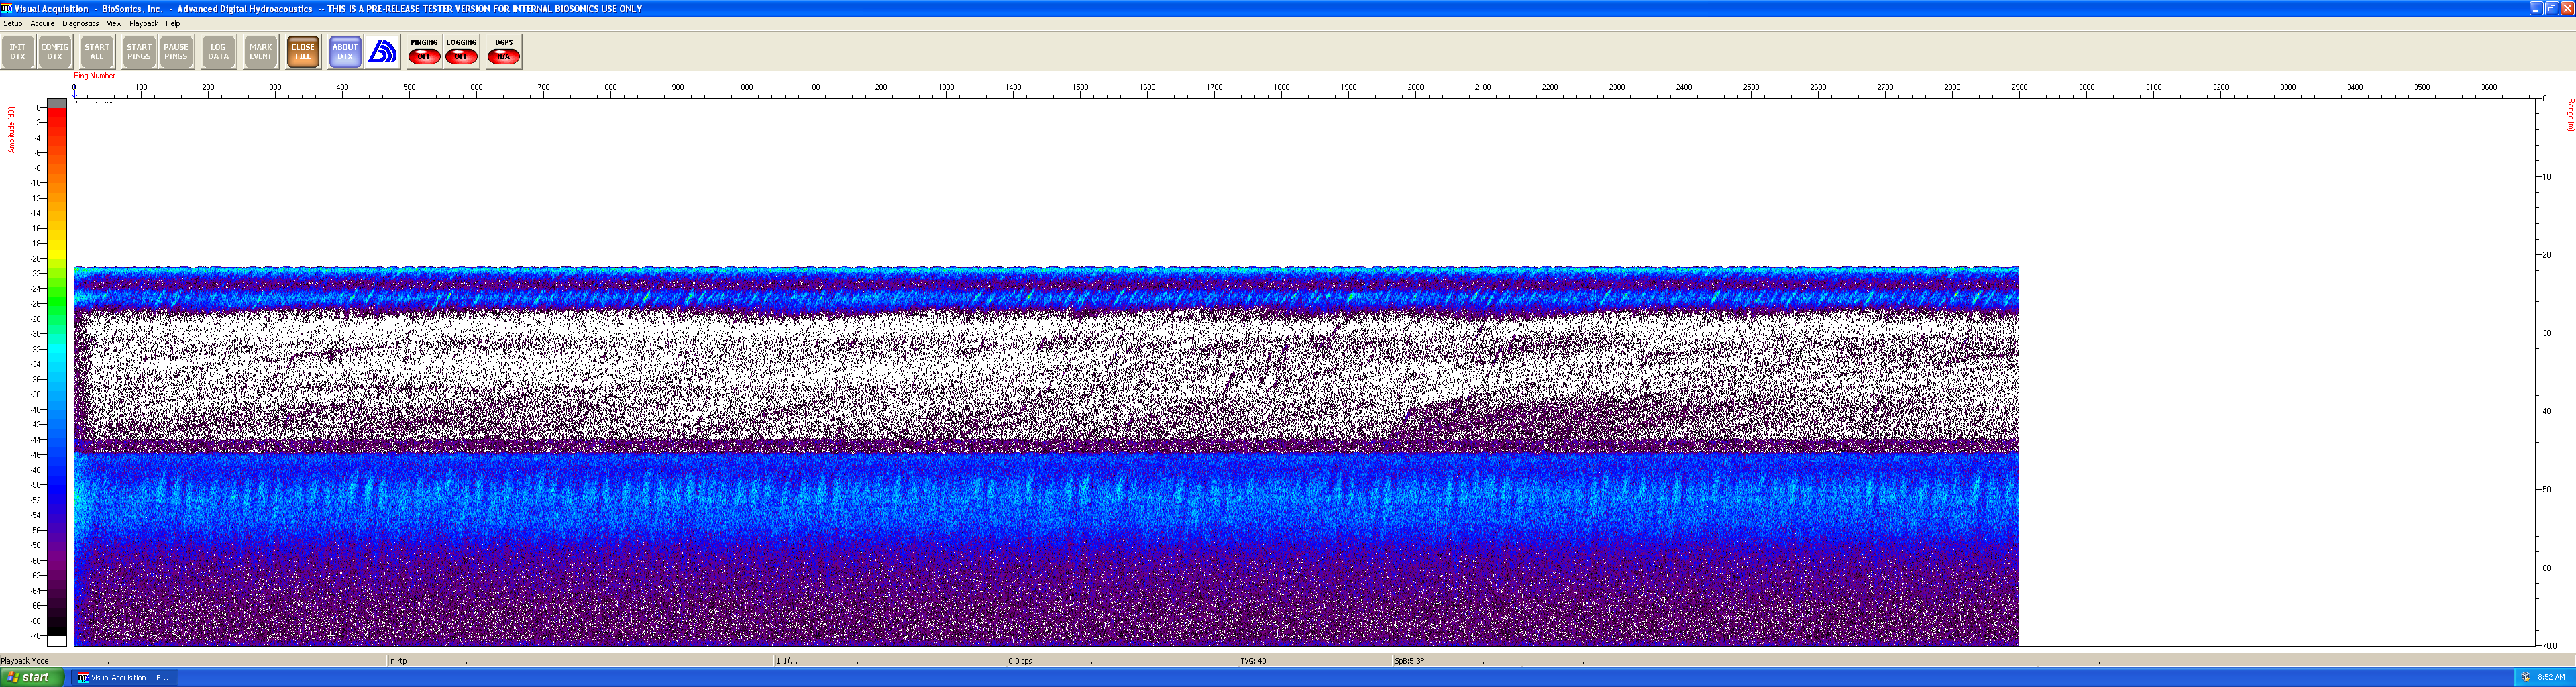The image size is (2576, 687).
Task: Click the in.rtp file name in status bar
Action: (x=398, y=661)
